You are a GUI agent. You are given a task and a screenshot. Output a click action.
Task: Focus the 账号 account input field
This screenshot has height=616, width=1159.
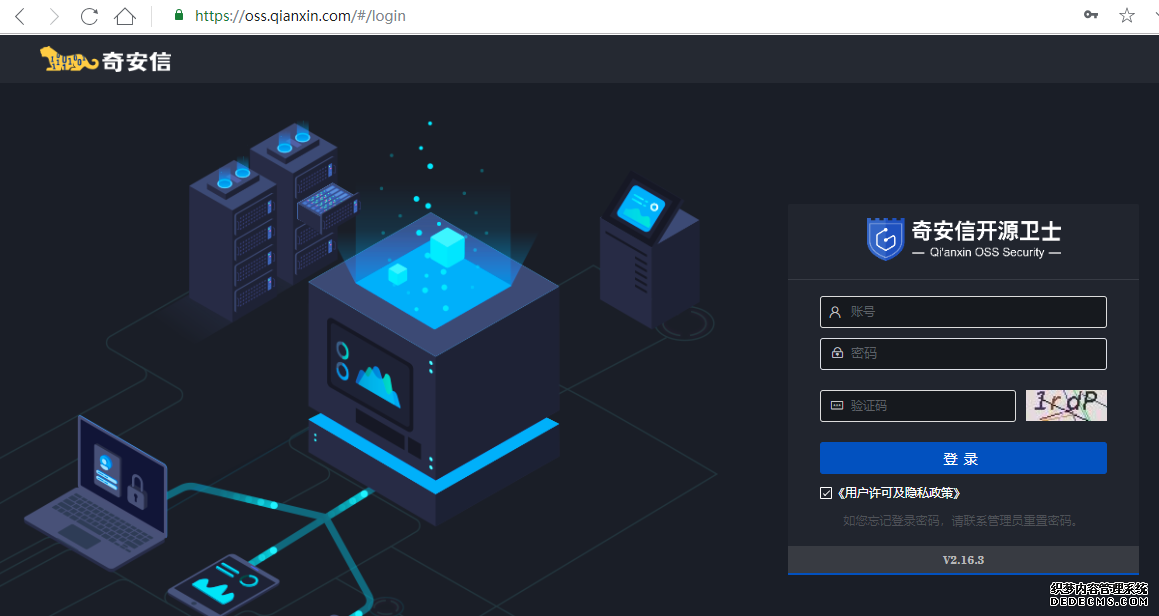coord(963,312)
